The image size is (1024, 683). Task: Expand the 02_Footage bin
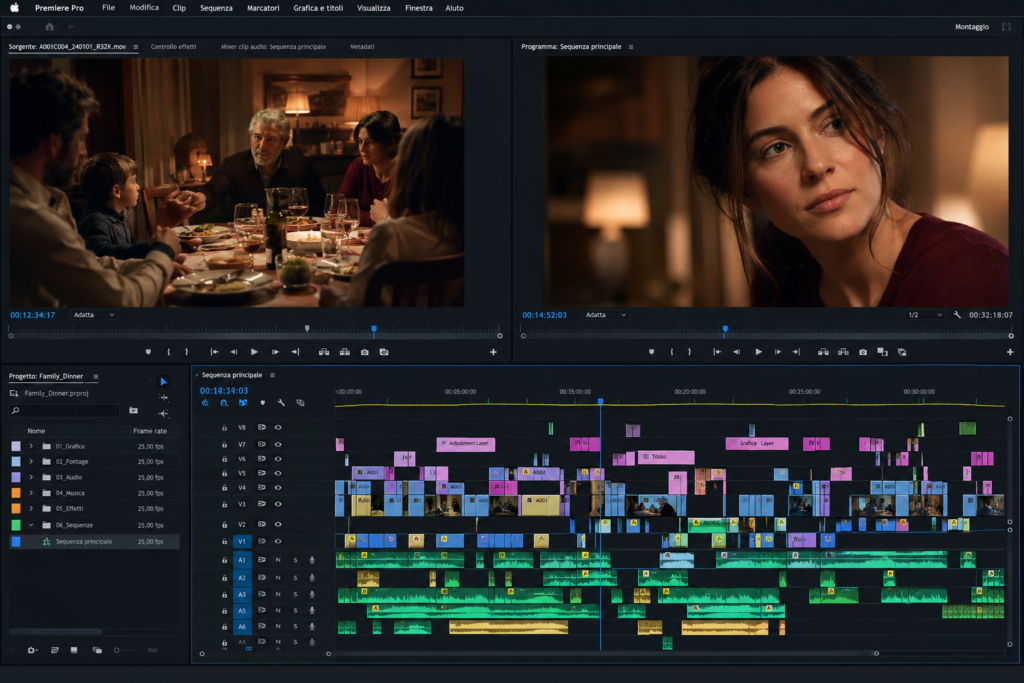point(31,462)
